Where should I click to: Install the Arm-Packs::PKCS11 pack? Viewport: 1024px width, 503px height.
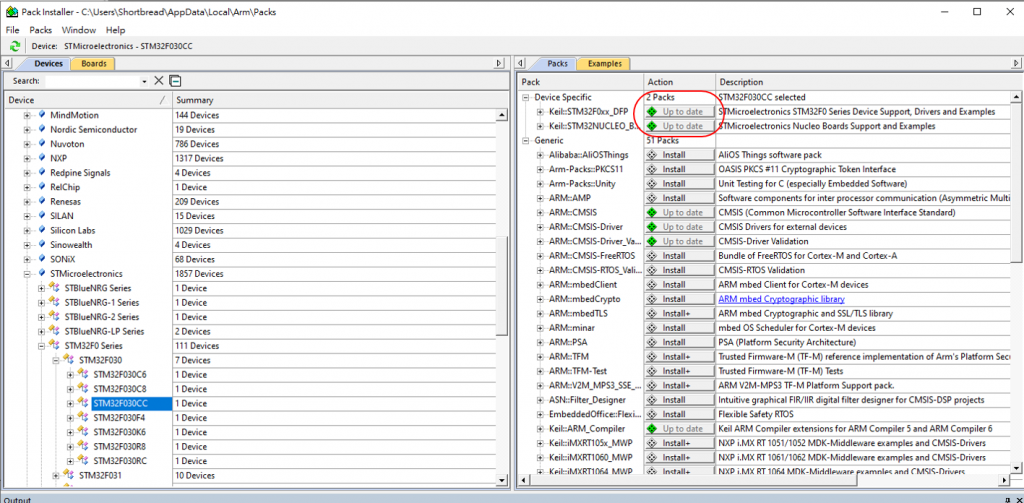tap(679, 169)
